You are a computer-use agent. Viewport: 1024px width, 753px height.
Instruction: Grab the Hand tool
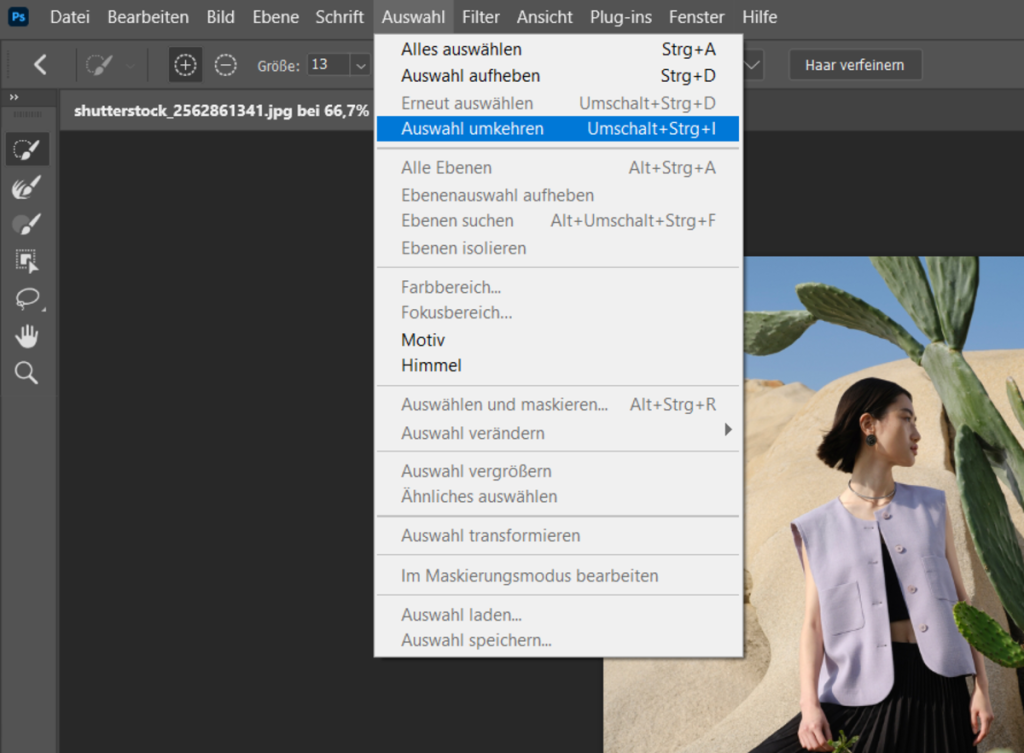click(x=27, y=336)
